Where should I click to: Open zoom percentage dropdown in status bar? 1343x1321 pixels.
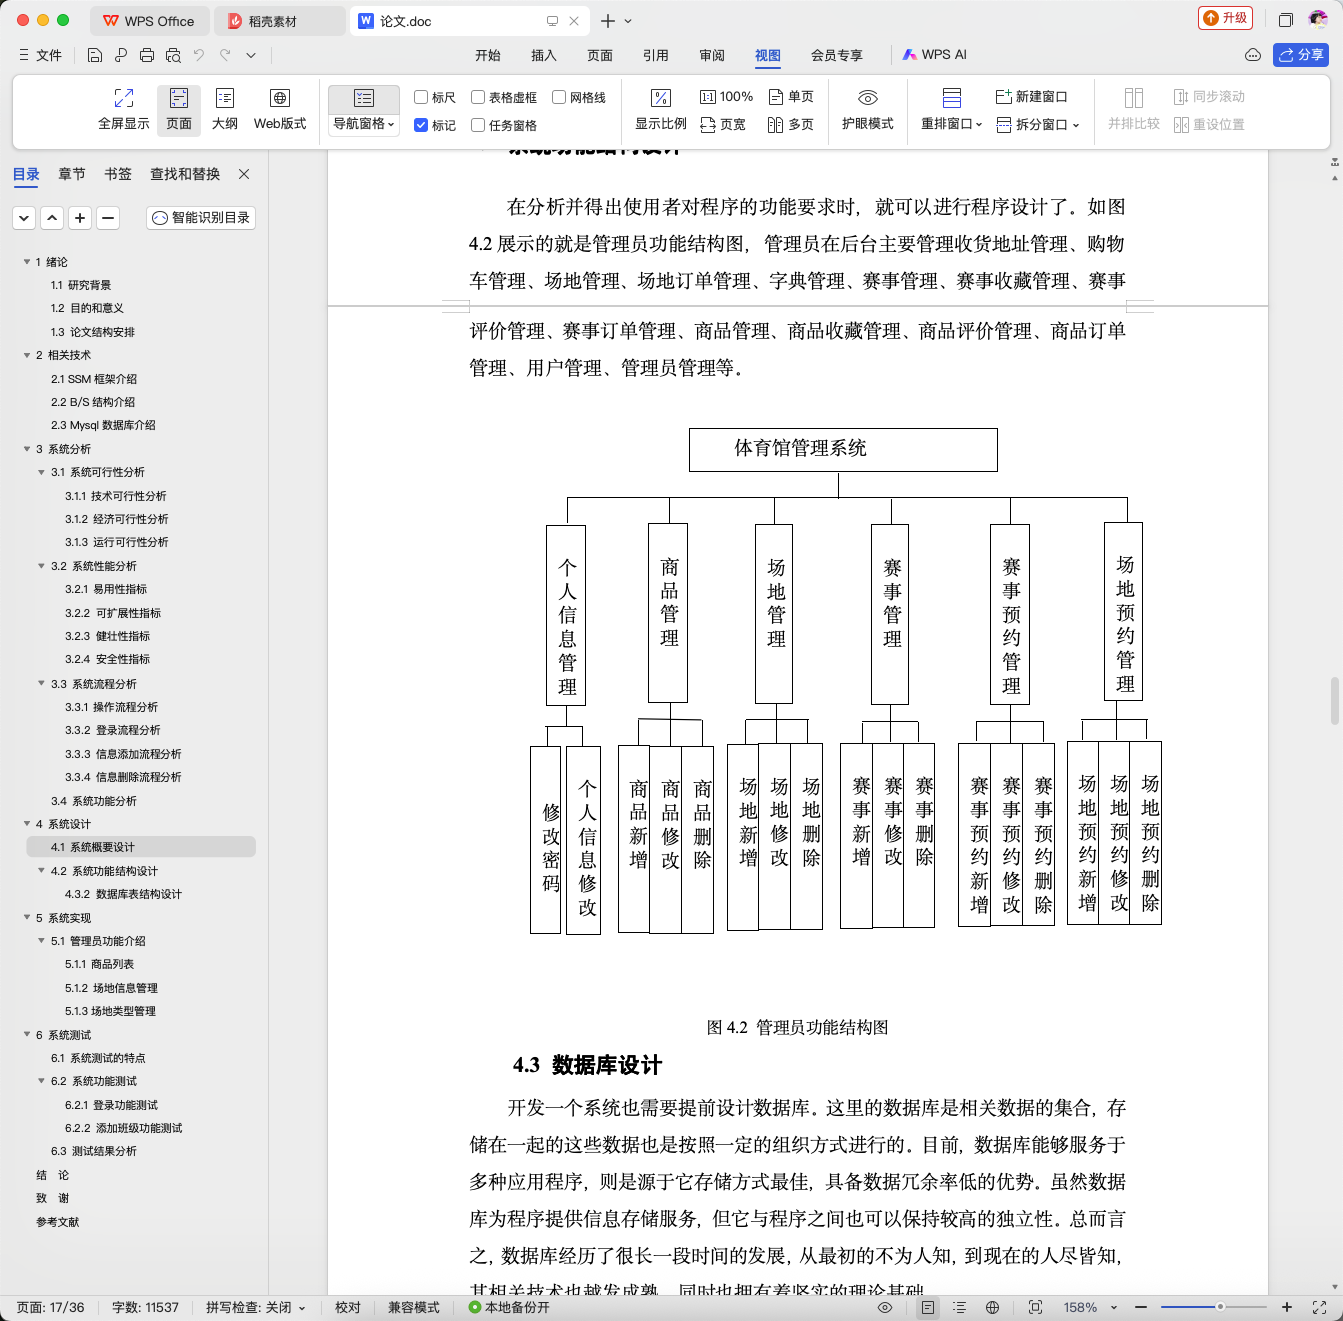[1114, 1307]
